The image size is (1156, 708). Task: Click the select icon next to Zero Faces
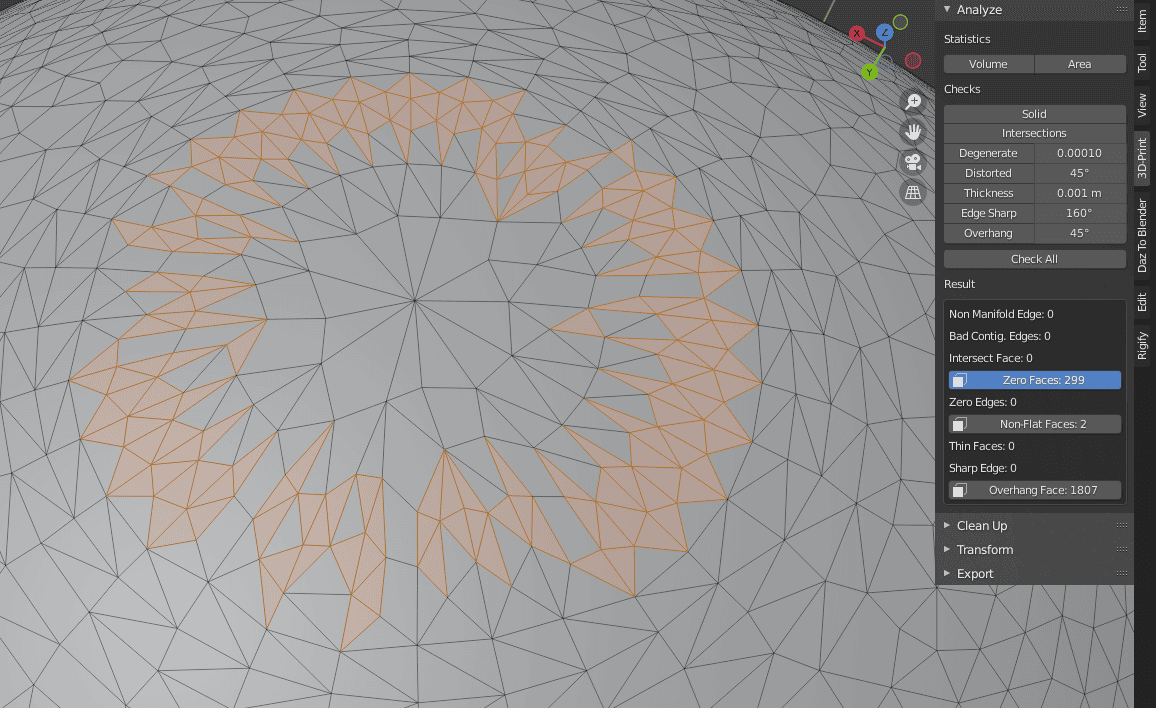961,379
